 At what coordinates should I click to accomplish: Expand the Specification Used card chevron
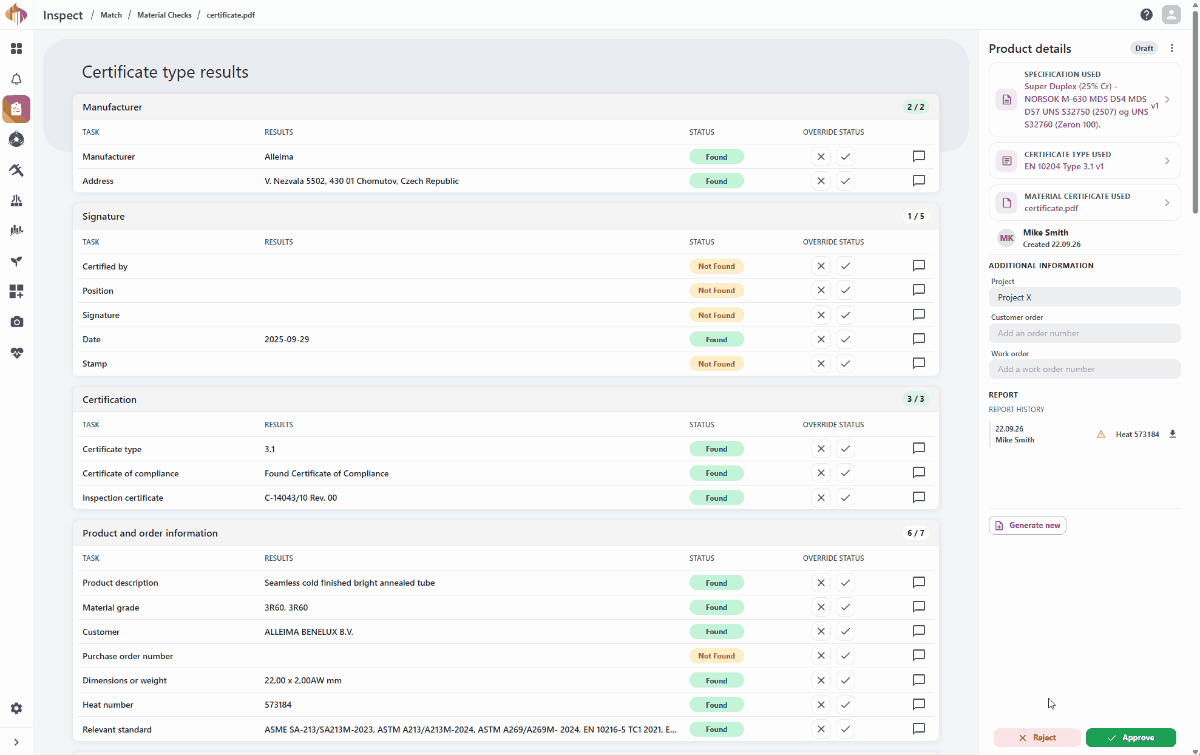pyautogui.click(x=1167, y=100)
